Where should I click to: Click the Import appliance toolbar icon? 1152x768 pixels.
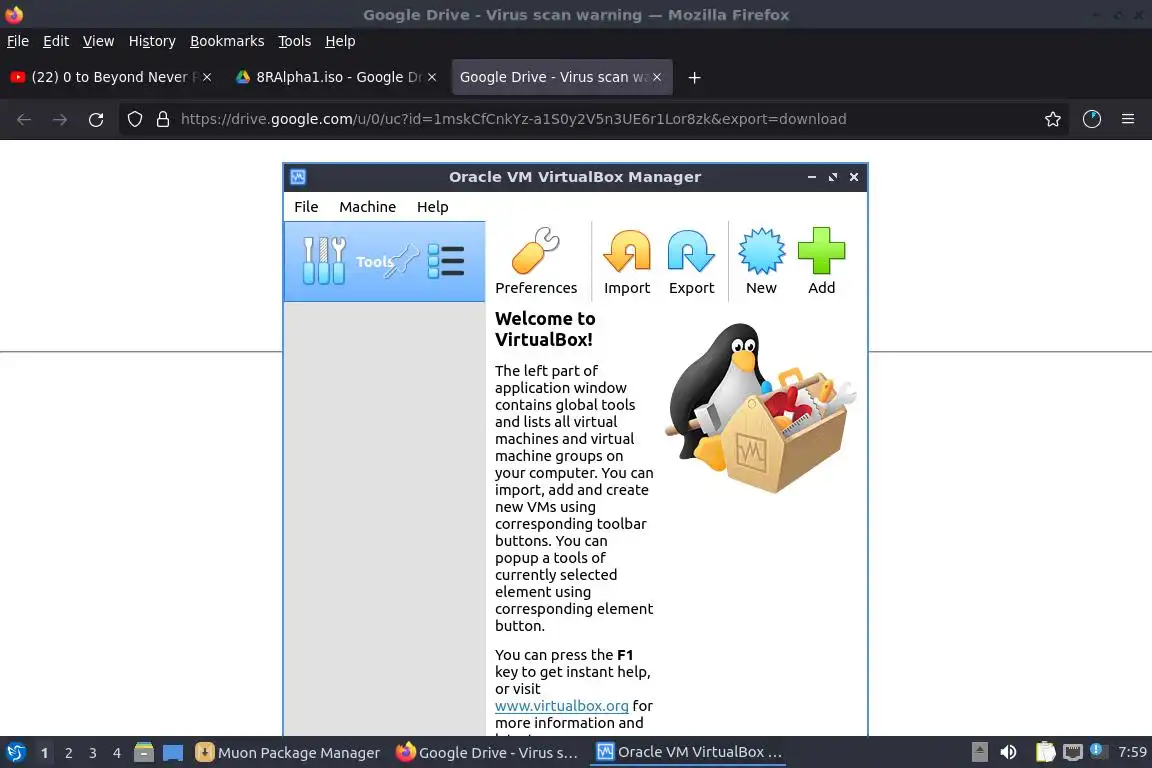click(627, 262)
